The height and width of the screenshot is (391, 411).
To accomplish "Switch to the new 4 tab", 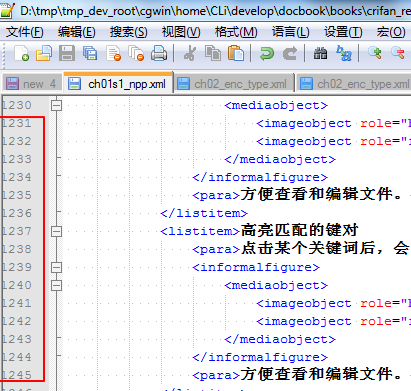I will 32,84.
